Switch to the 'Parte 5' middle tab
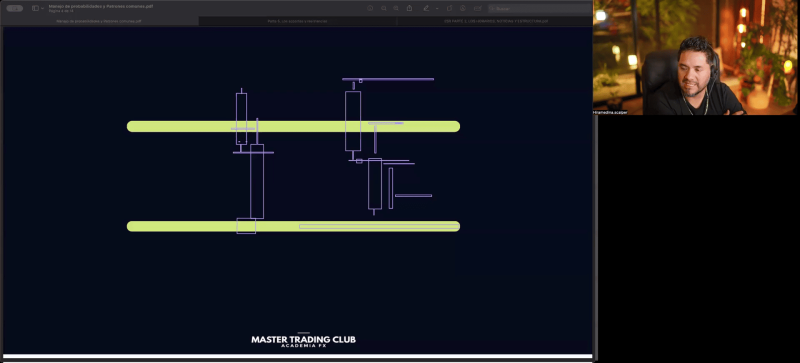Viewport: 800px width, 363px height. [x=297, y=21]
